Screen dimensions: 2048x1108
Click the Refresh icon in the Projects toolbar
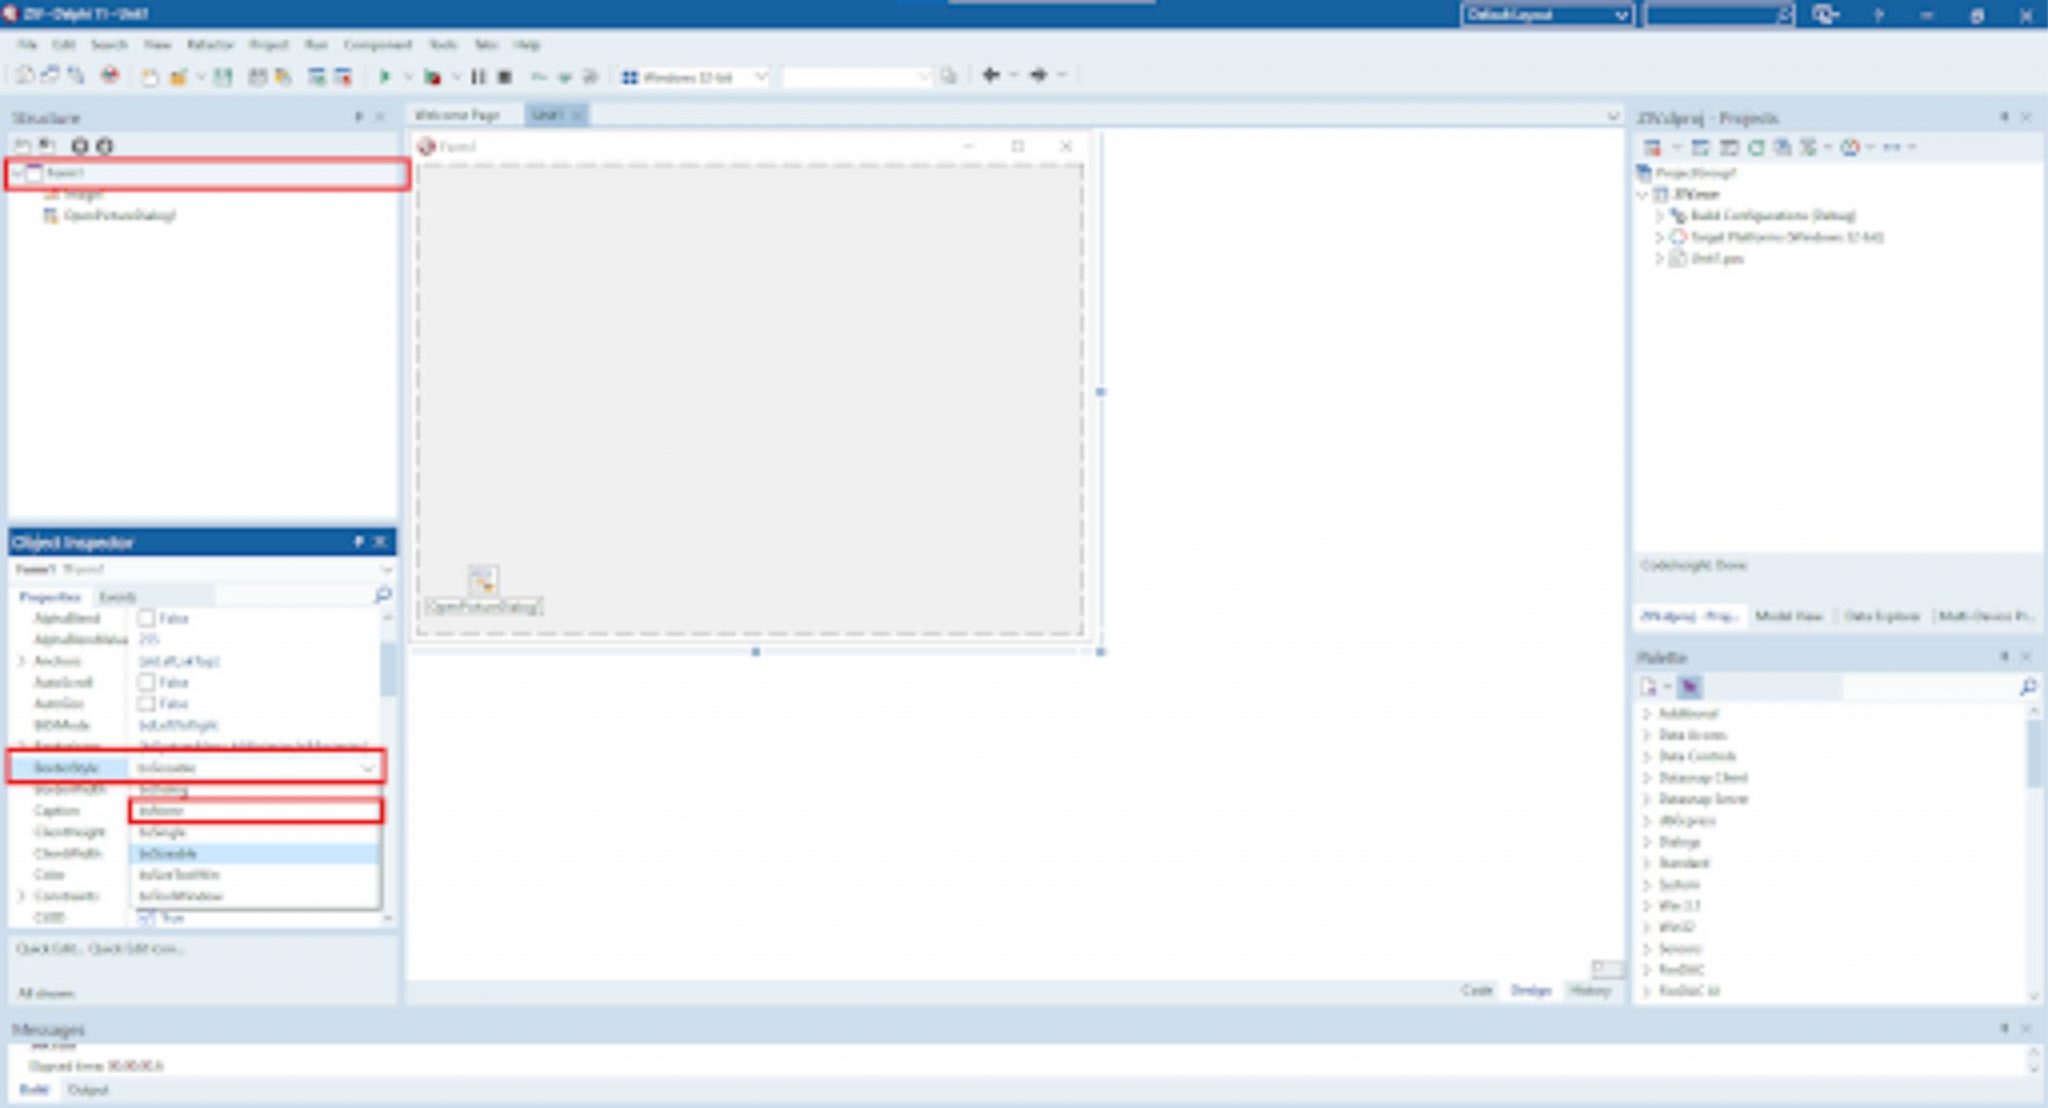(1755, 146)
